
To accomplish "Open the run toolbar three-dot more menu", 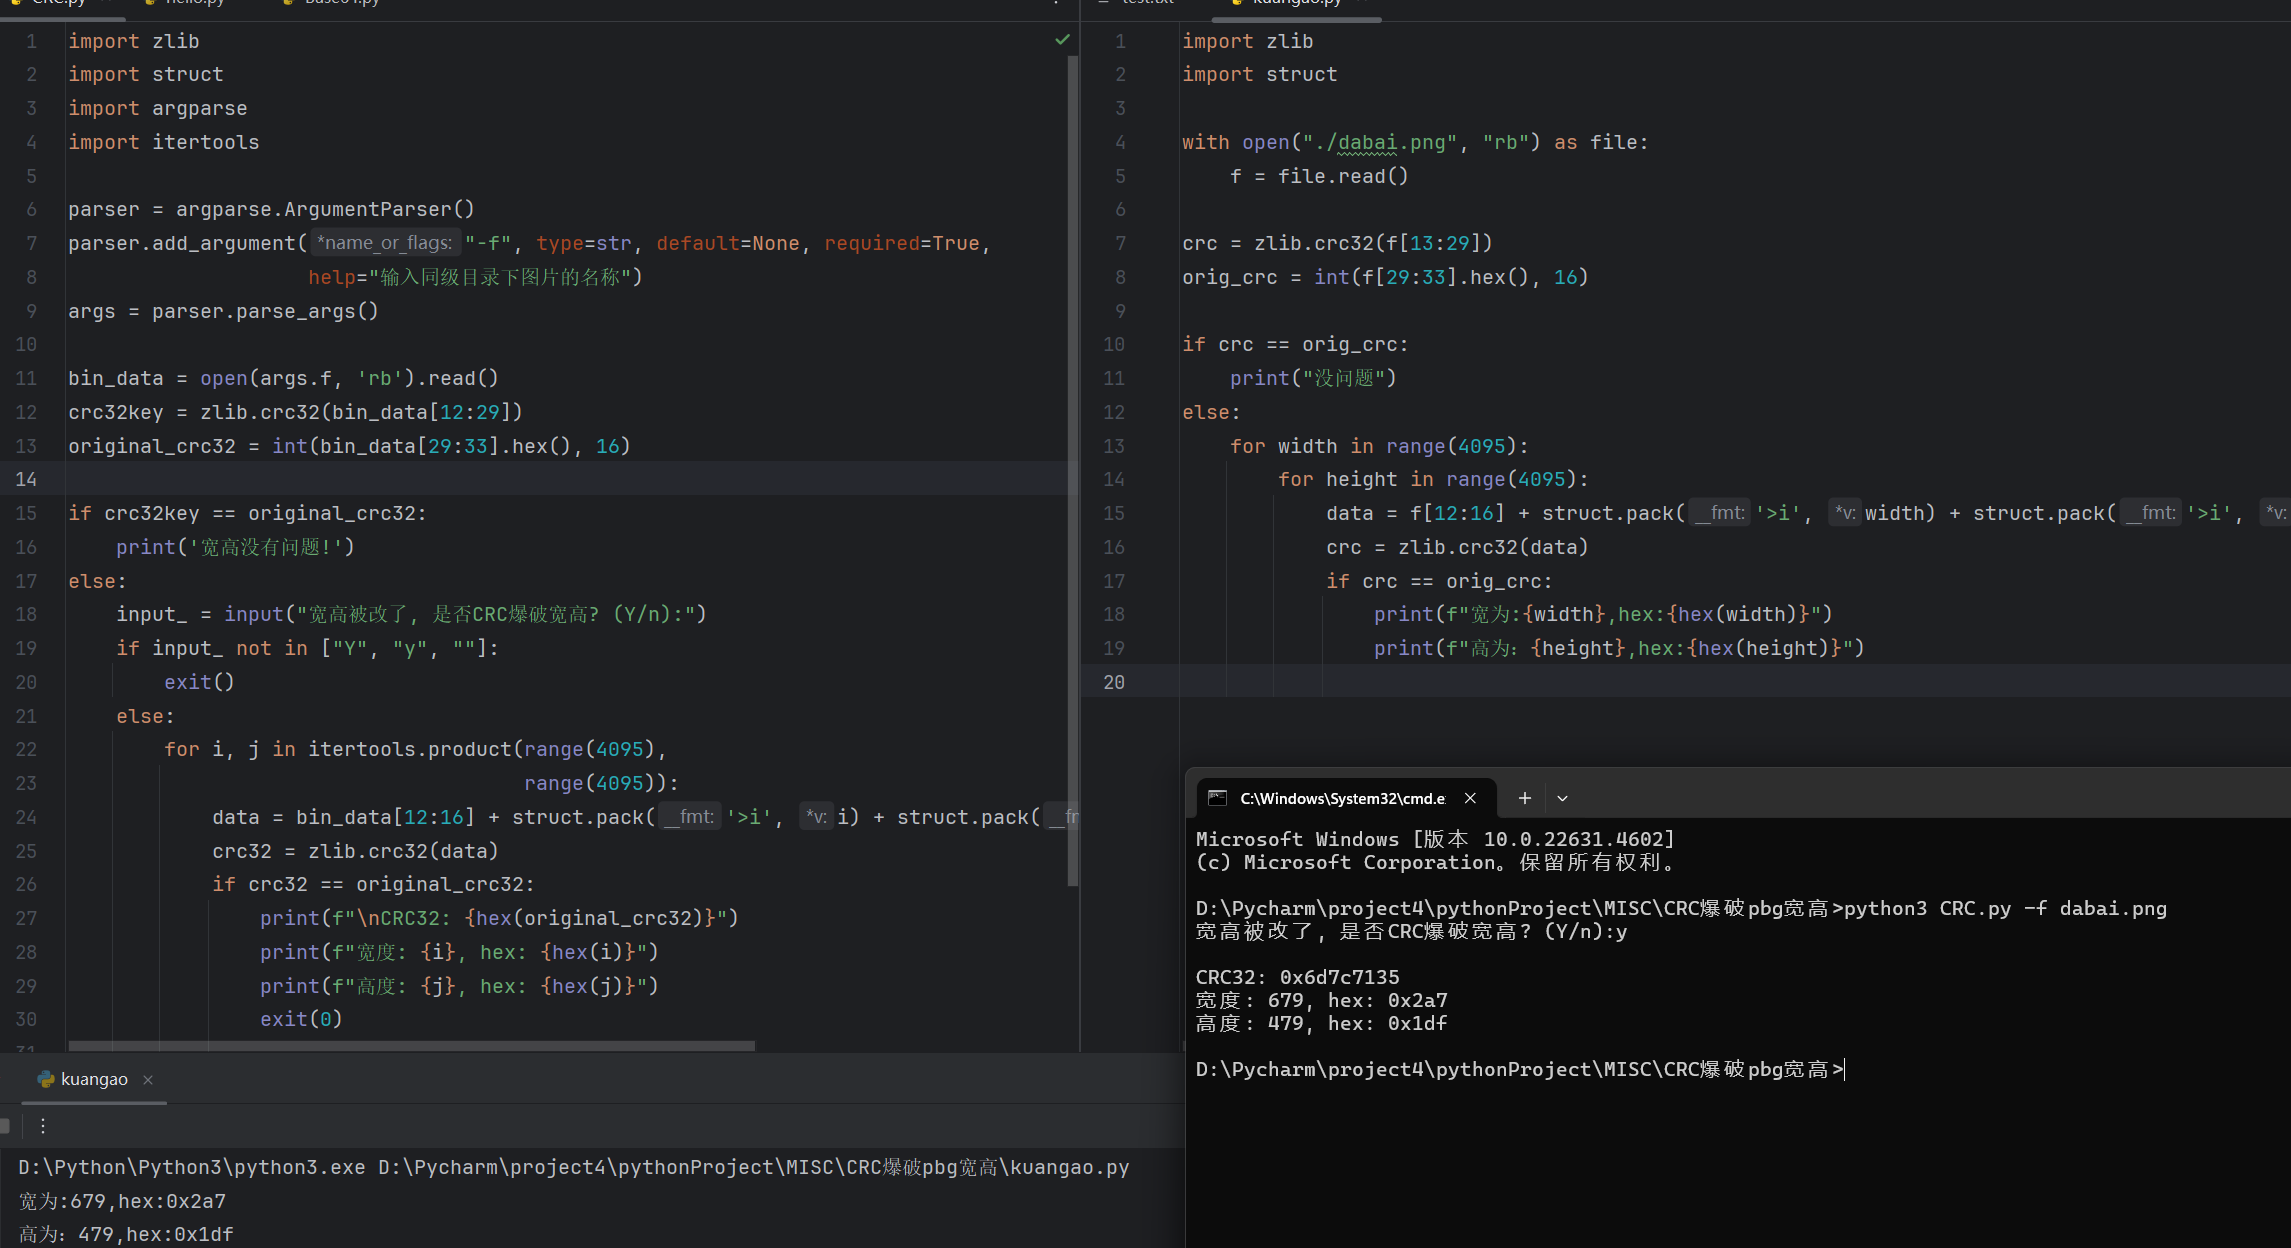I will coord(43,1126).
